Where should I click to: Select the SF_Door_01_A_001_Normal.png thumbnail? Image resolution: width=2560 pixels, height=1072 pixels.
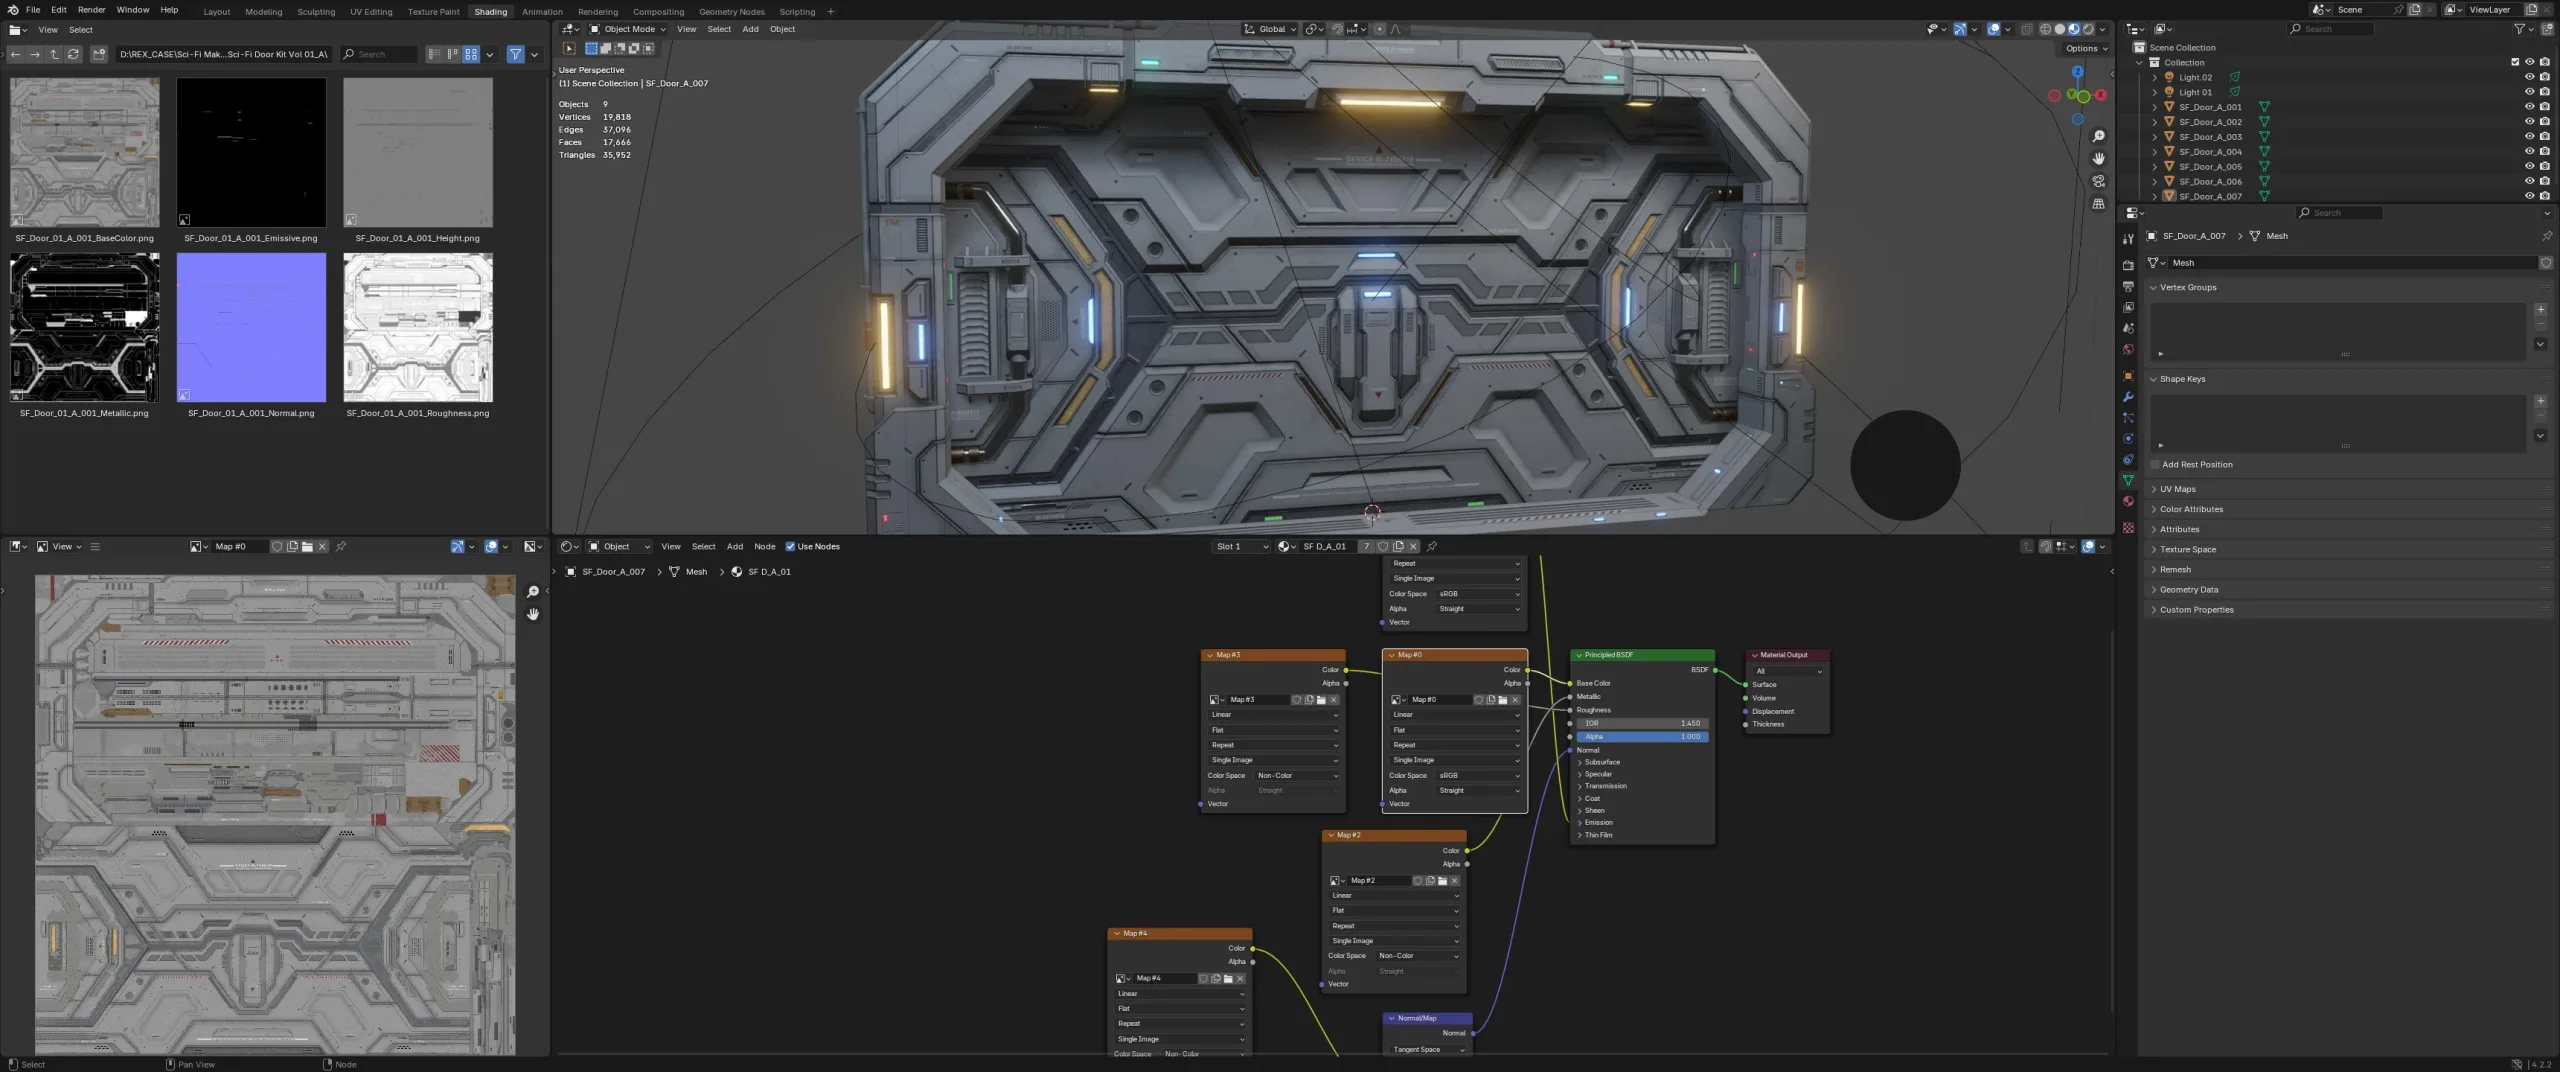coord(251,327)
